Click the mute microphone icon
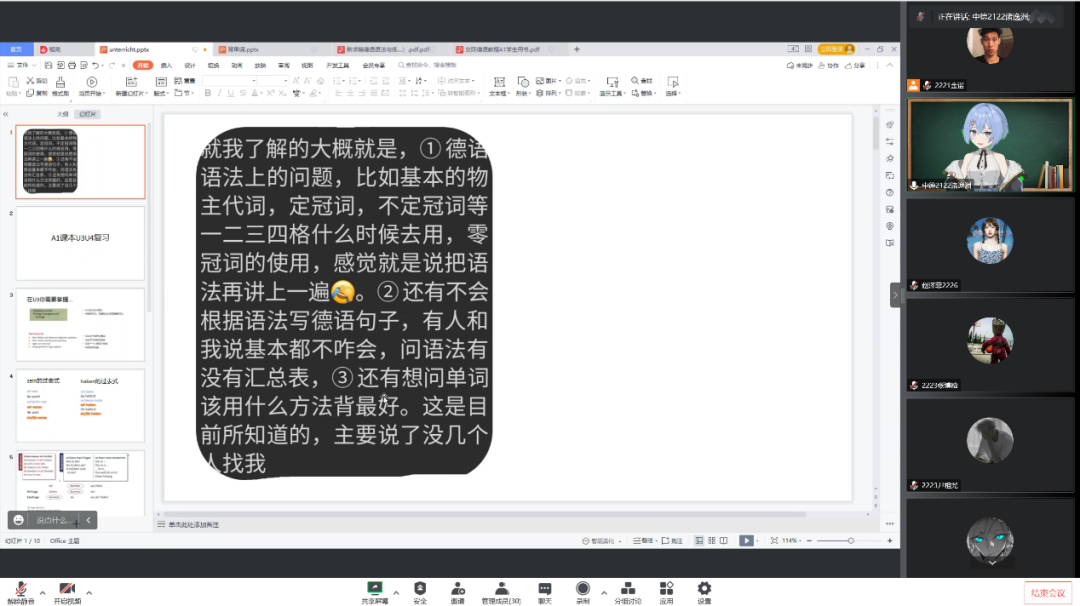The width and height of the screenshot is (1080, 606). pyautogui.click(x=19, y=588)
